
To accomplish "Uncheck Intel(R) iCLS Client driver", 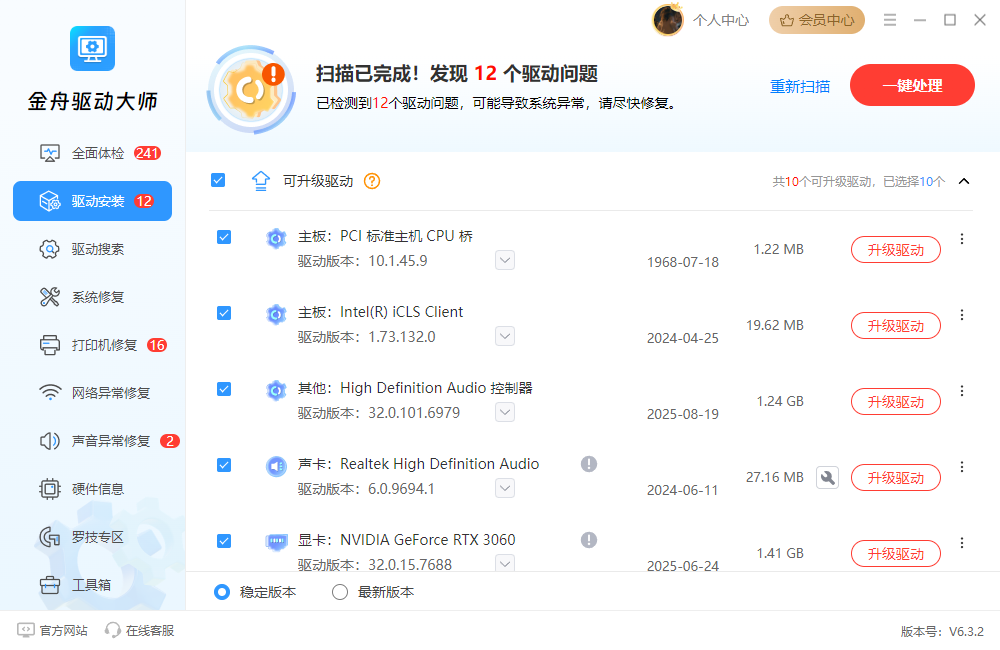I will click(x=224, y=313).
